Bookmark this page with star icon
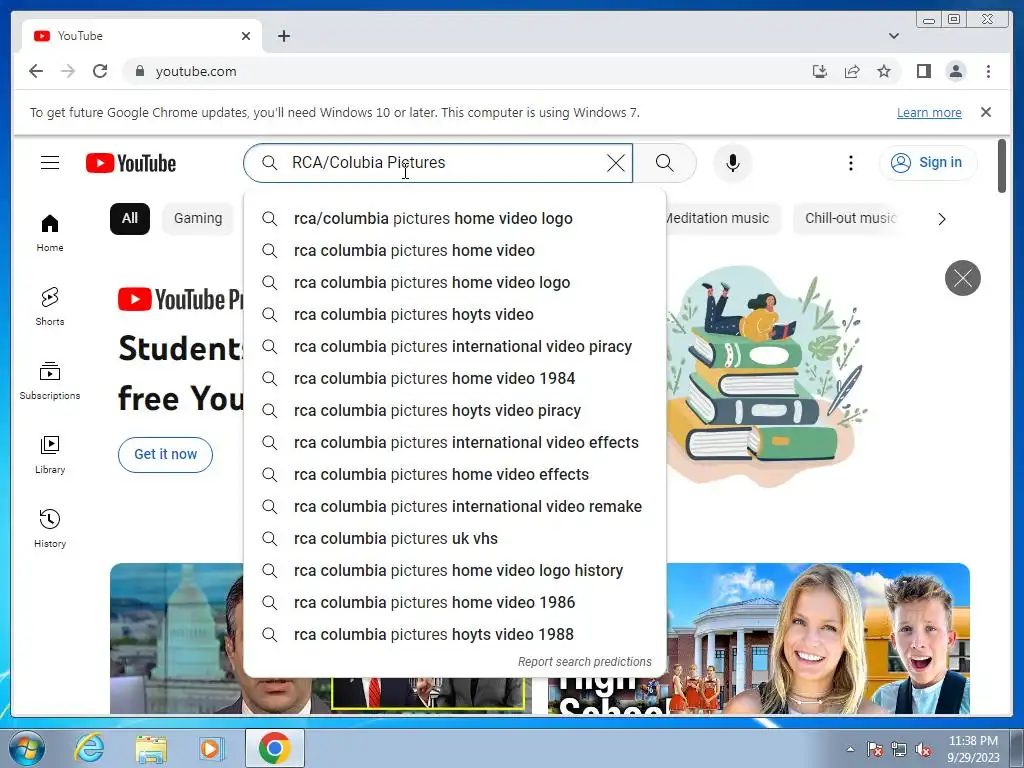Viewport: 1024px width, 768px height. tap(884, 71)
